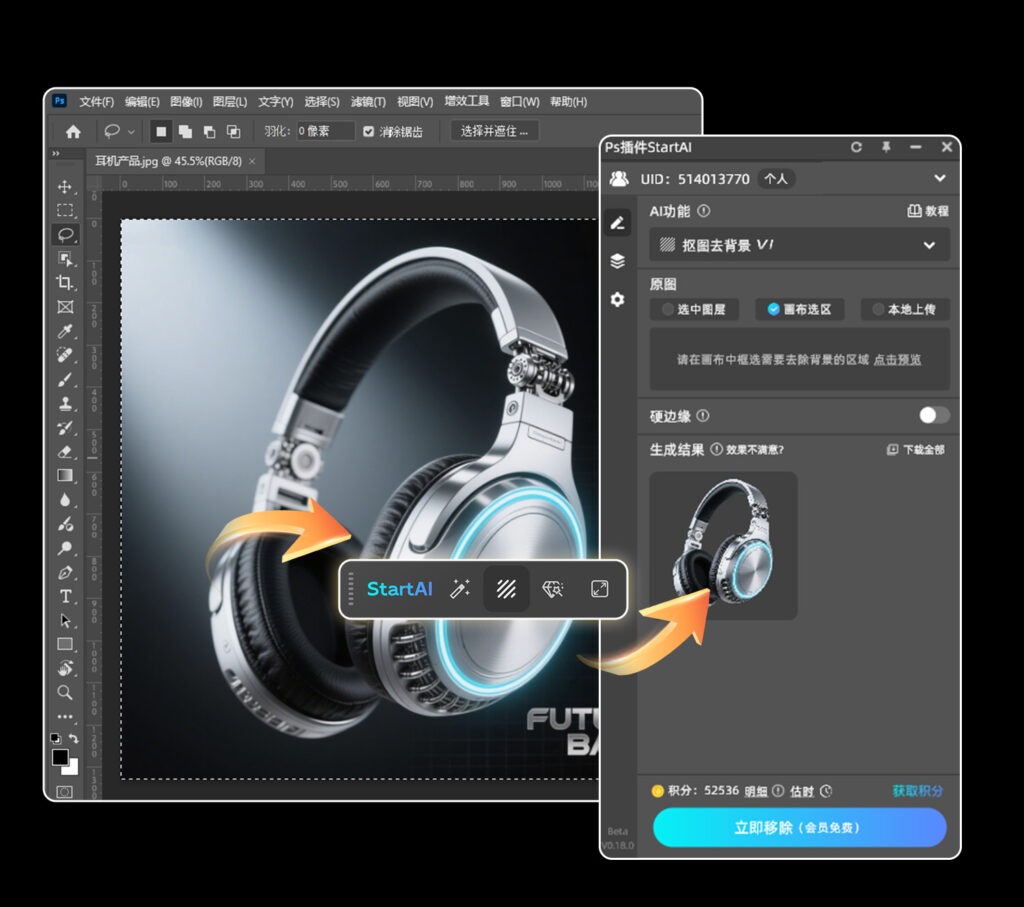Image resolution: width=1024 pixels, height=907 pixels.
Task: Select the Rectangular Marquee tool
Action: (65, 210)
